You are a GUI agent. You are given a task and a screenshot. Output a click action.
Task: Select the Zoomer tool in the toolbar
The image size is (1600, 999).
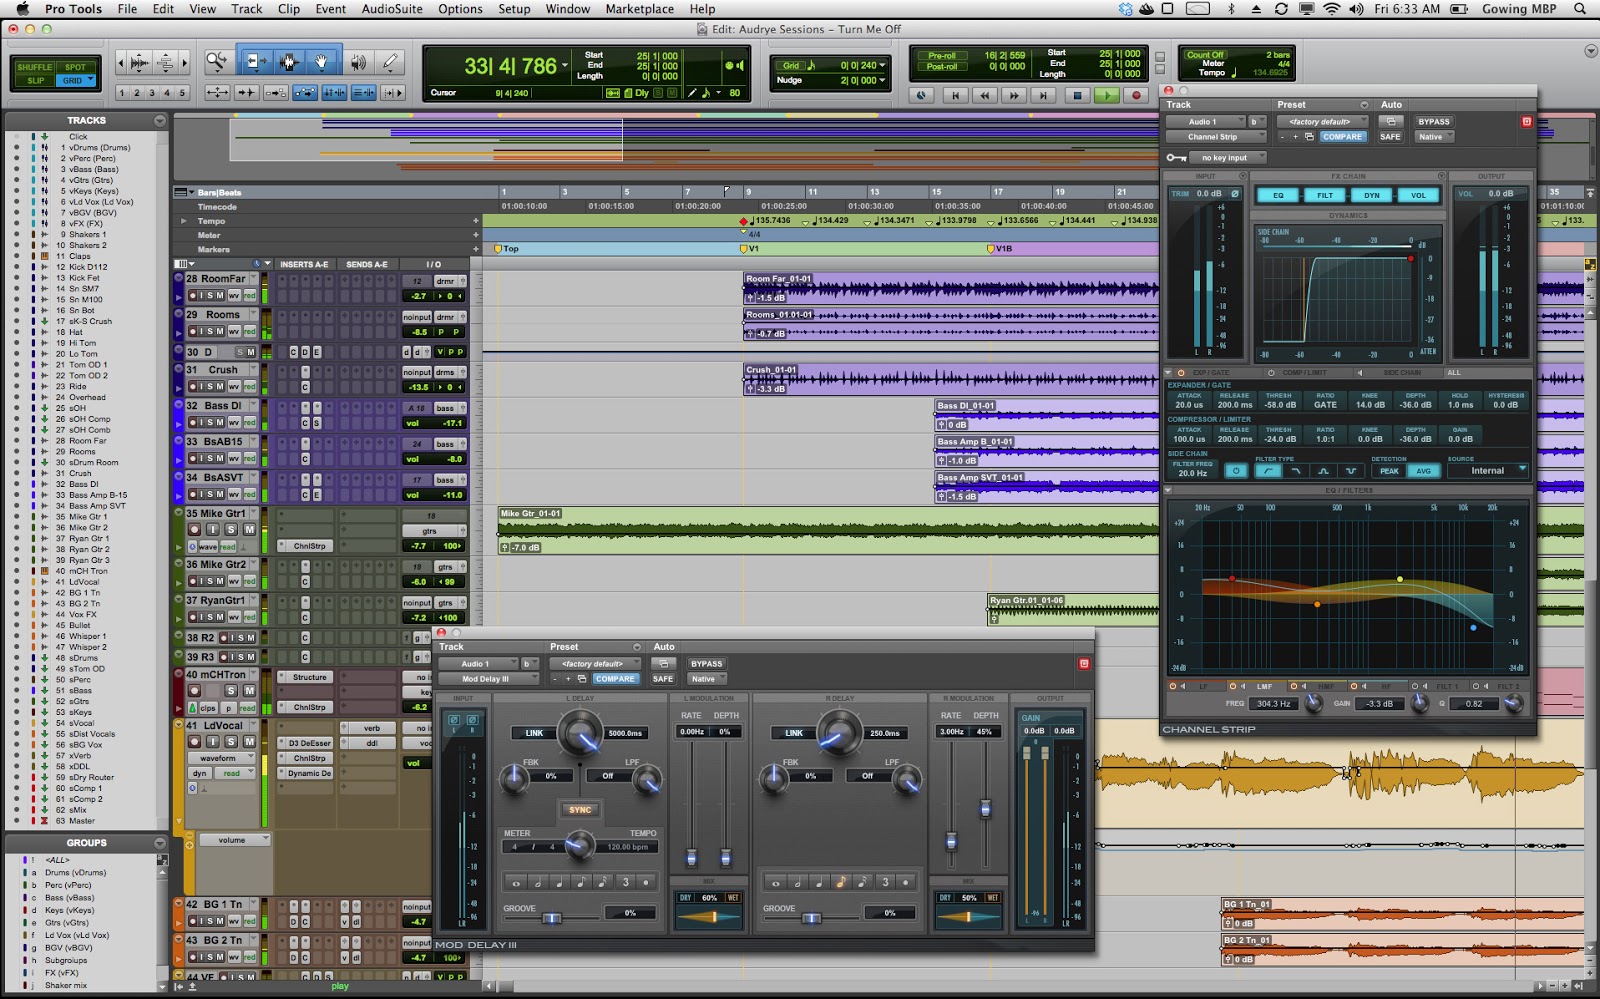point(217,59)
